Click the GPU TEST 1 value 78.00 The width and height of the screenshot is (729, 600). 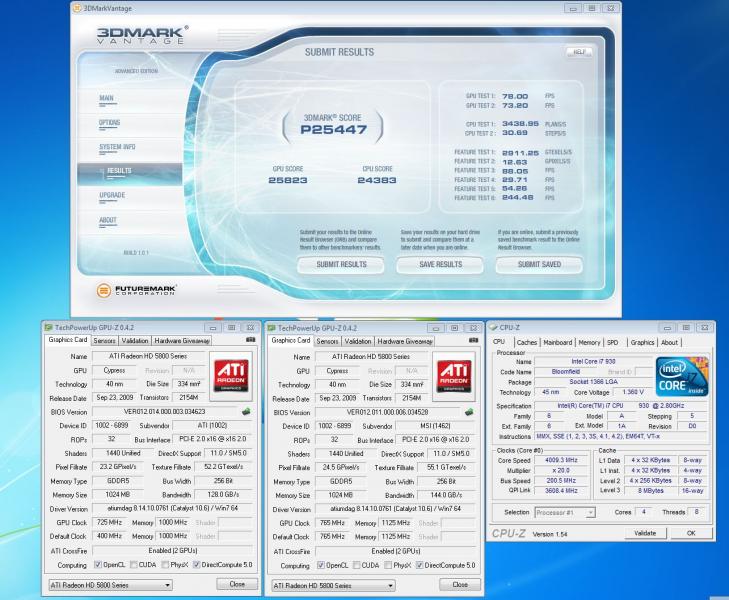pos(515,96)
